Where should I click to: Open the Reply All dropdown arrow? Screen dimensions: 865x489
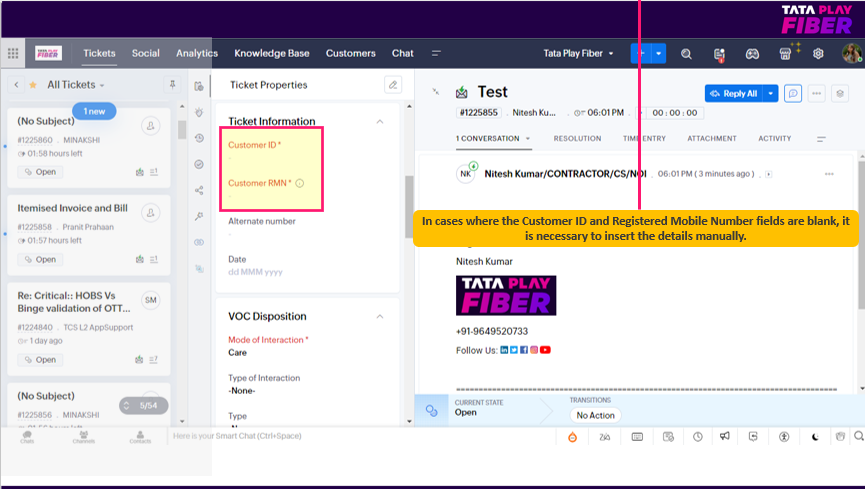(x=771, y=93)
